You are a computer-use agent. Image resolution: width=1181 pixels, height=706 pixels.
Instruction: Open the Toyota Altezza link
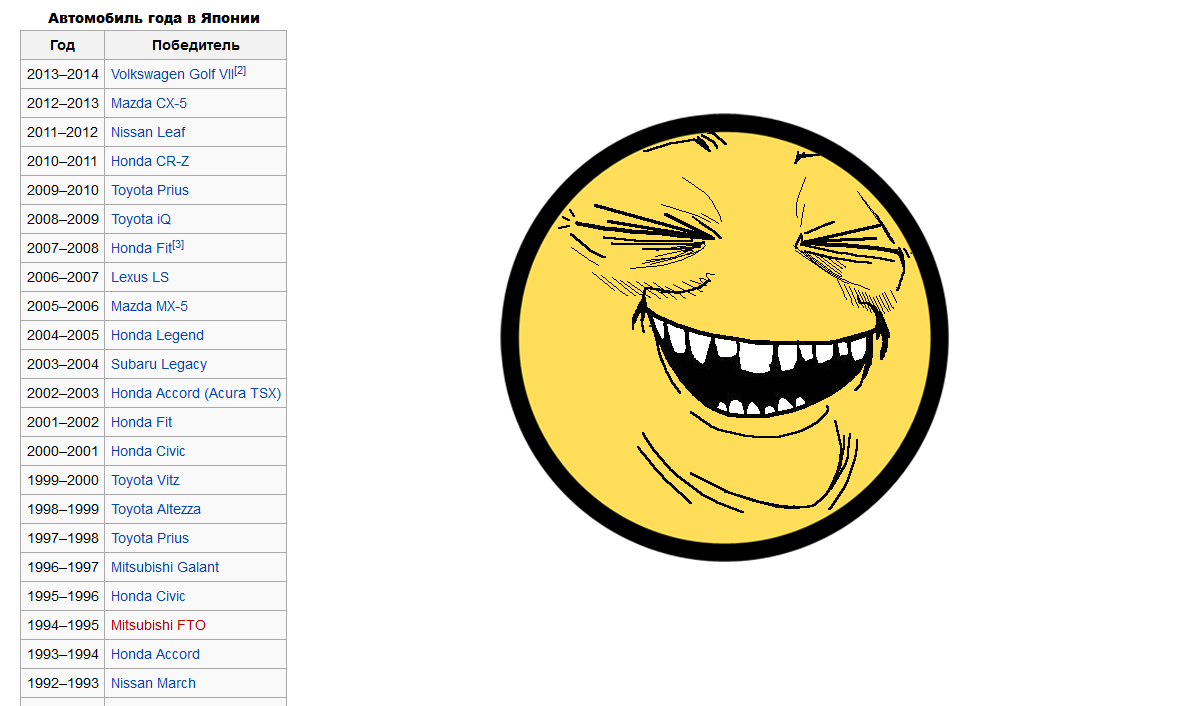[x=156, y=509]
